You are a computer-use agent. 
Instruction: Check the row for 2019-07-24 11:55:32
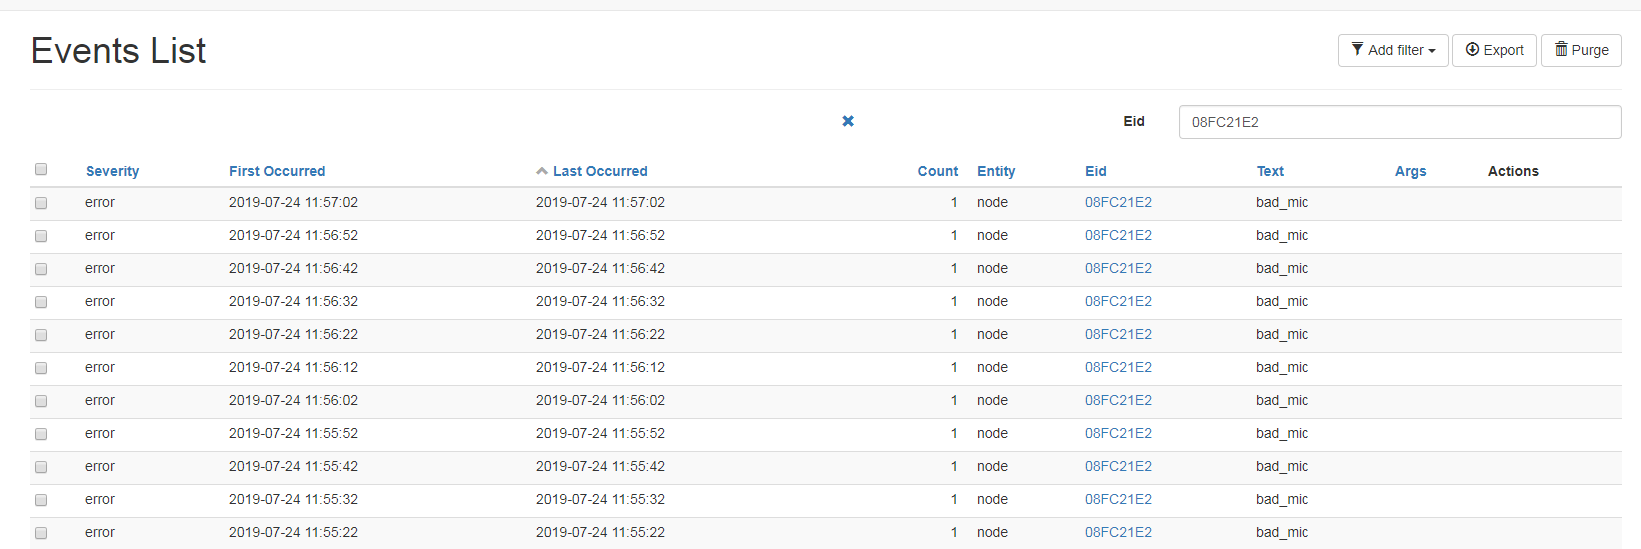(41, 500)
